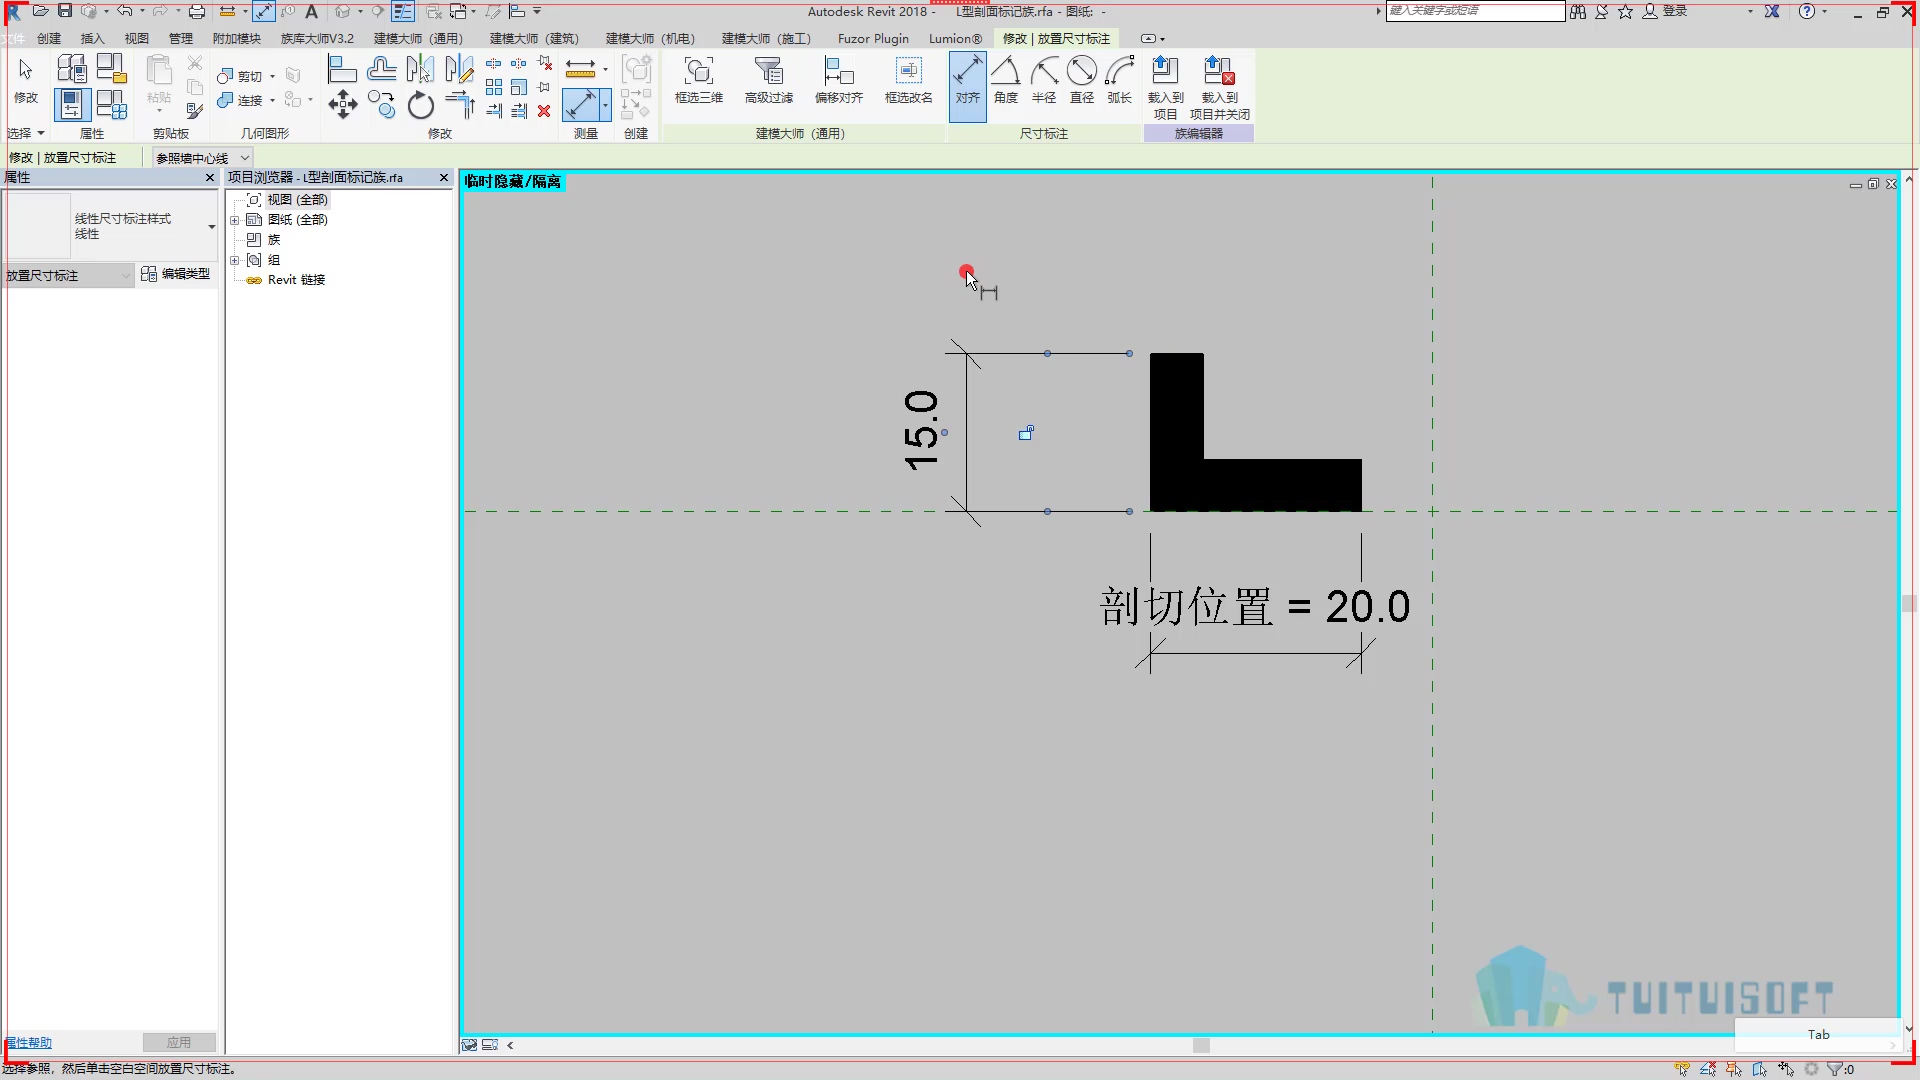The image size is (1920, 1080).
Task: Click the Measure ruler tool icon
Action: point(580,69)
